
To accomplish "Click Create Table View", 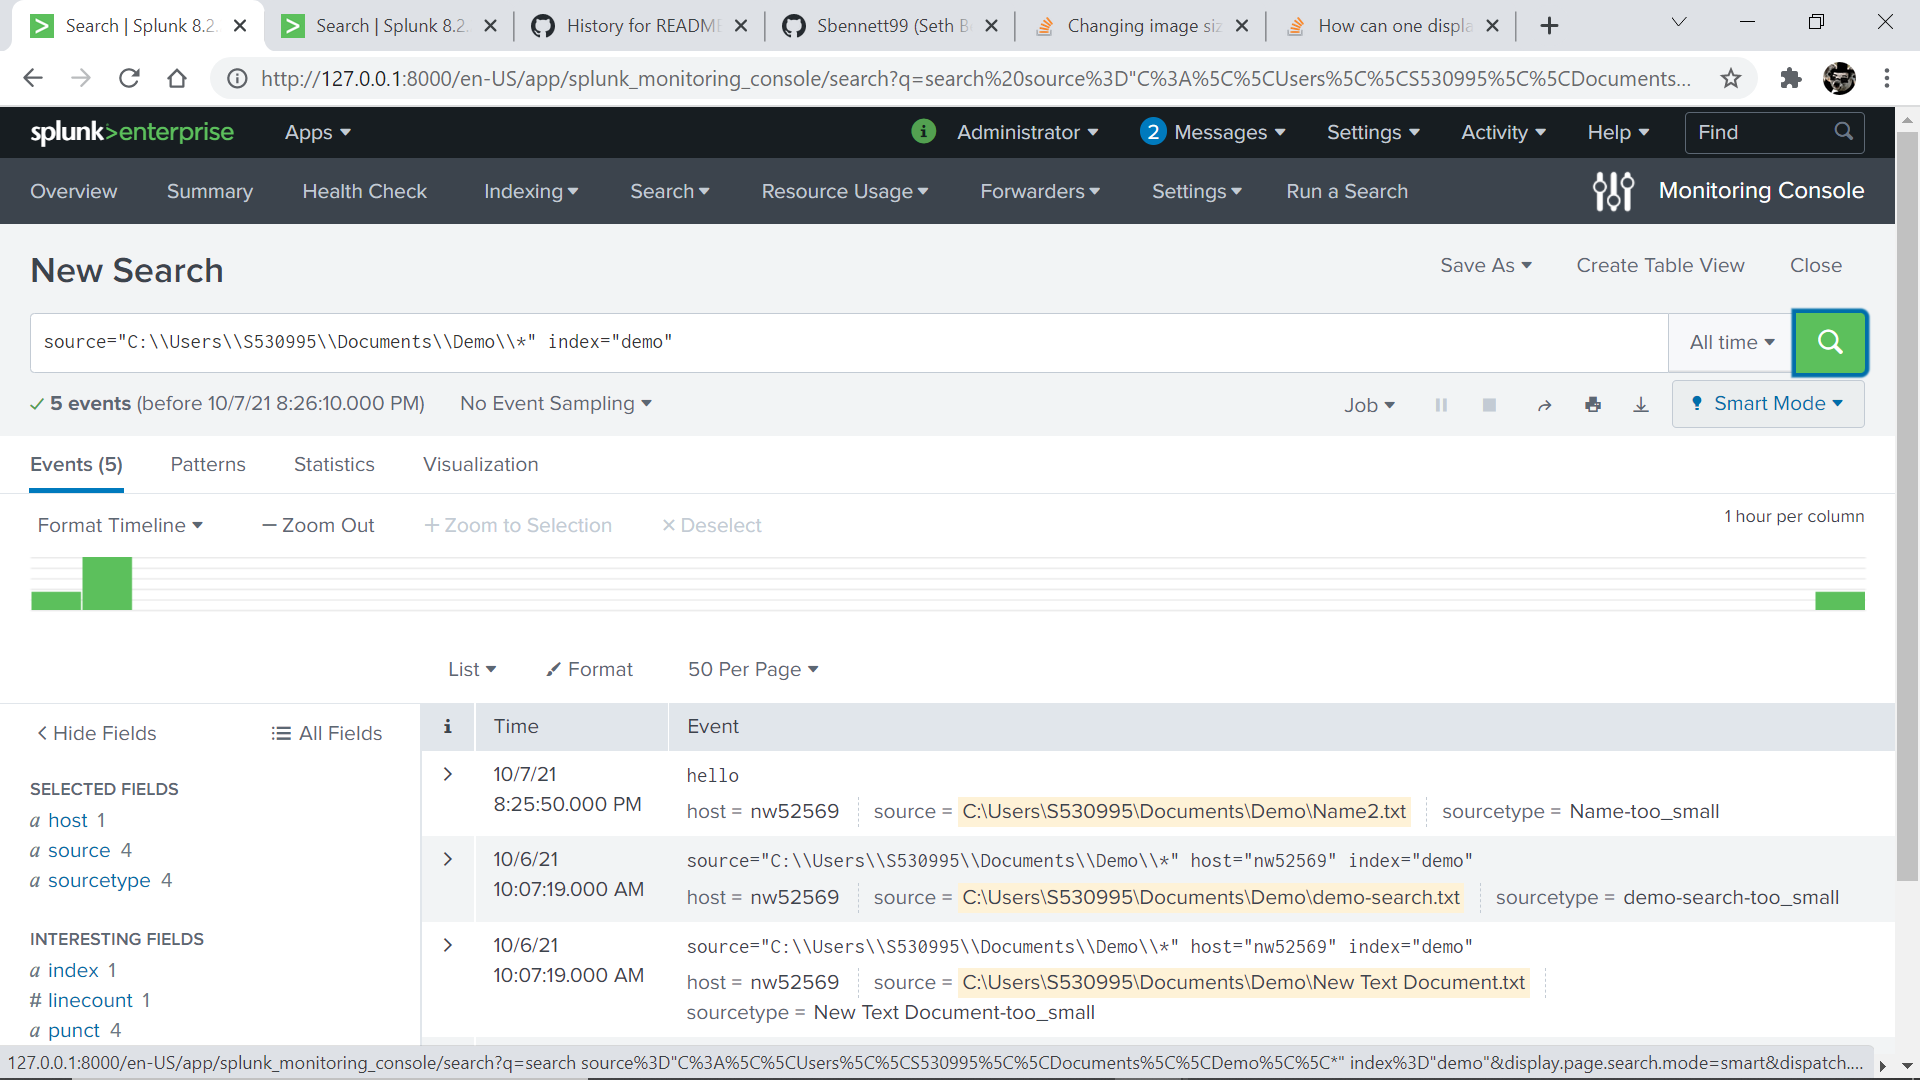I will pos(1660,265).
